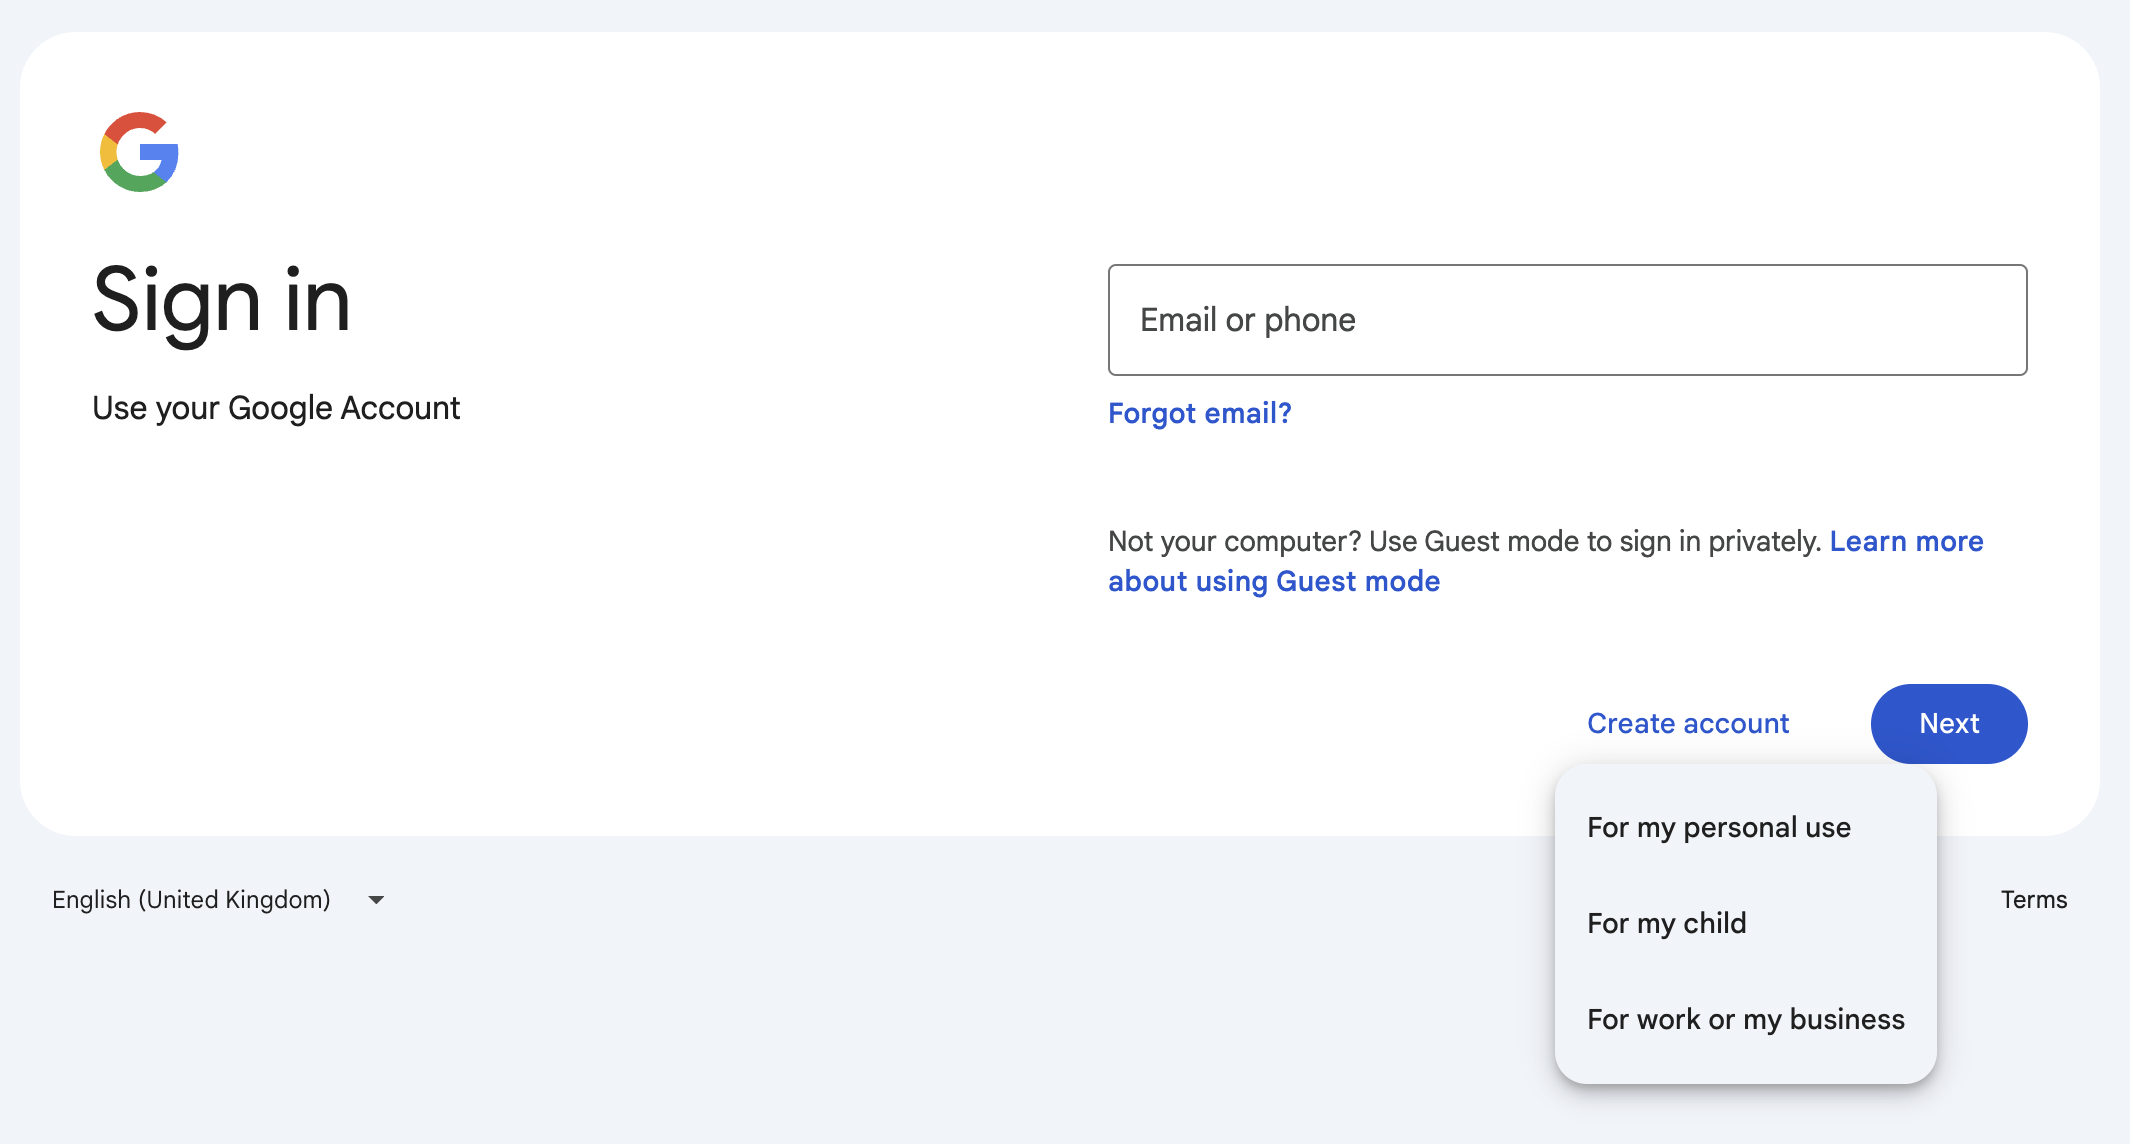Open the Terms page
Viewport: 2130px width, 1144px height.
tap(2033, 899)
